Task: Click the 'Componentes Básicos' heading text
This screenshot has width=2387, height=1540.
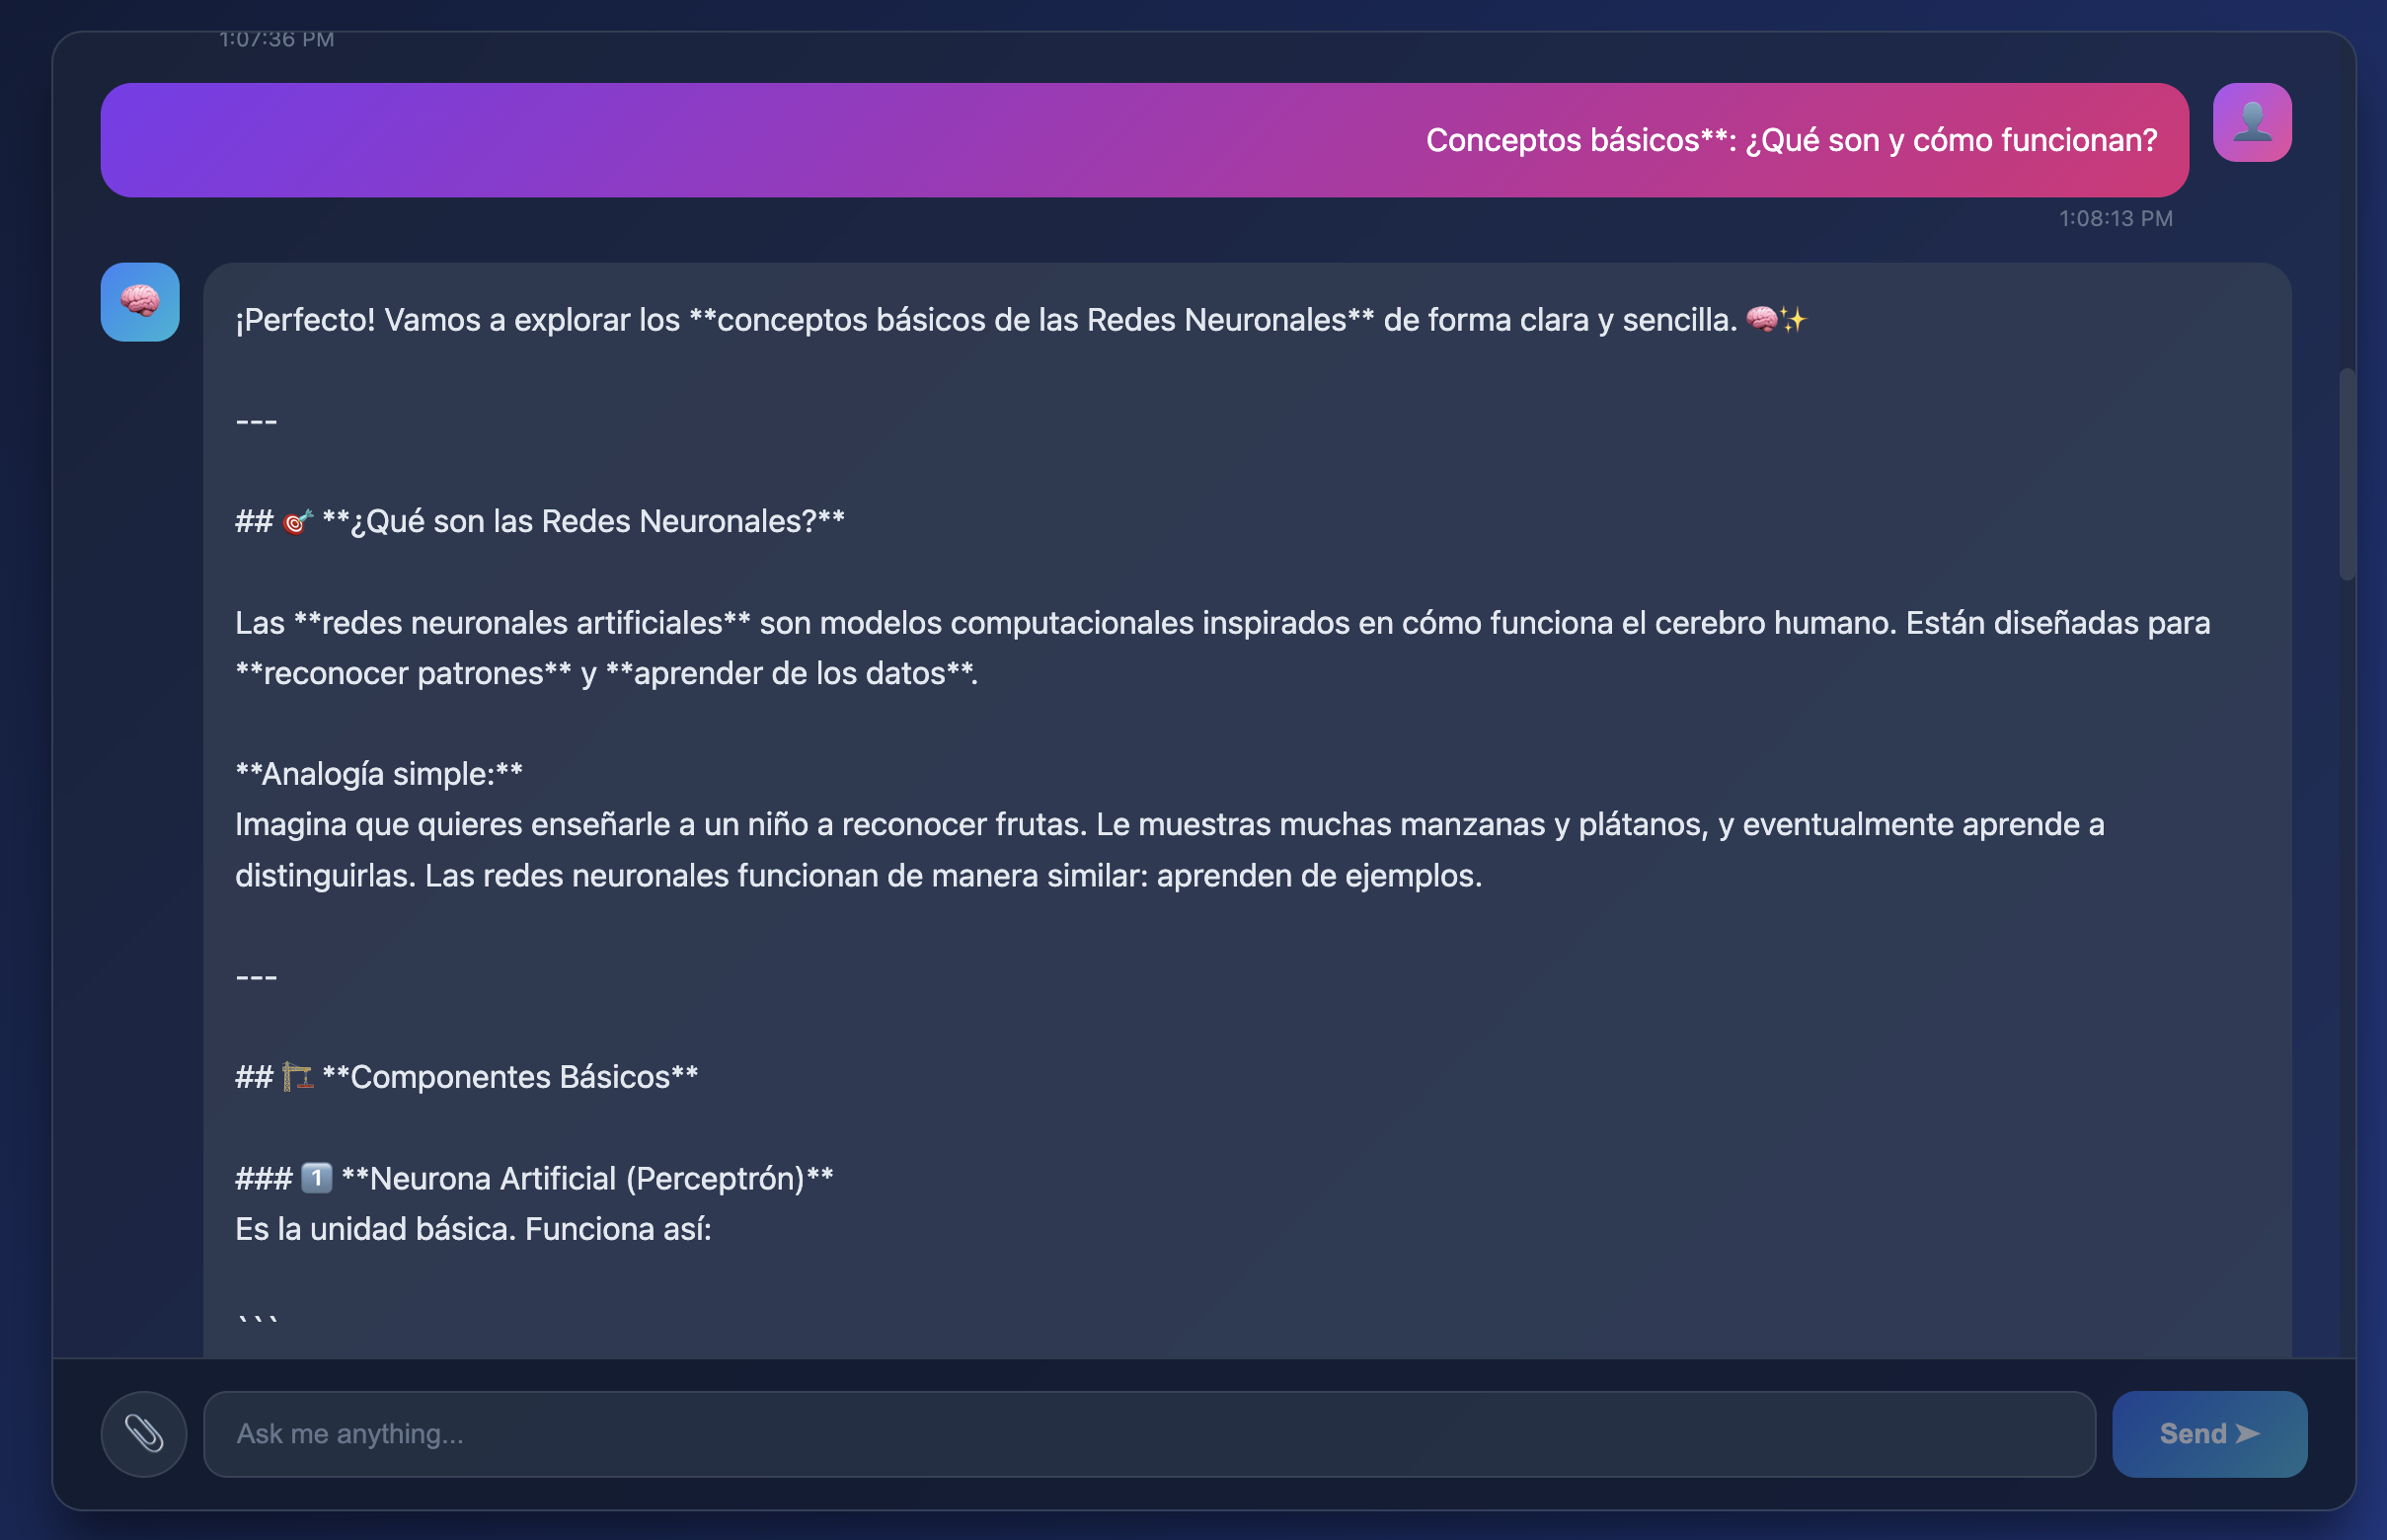Action: (510, 1077)
